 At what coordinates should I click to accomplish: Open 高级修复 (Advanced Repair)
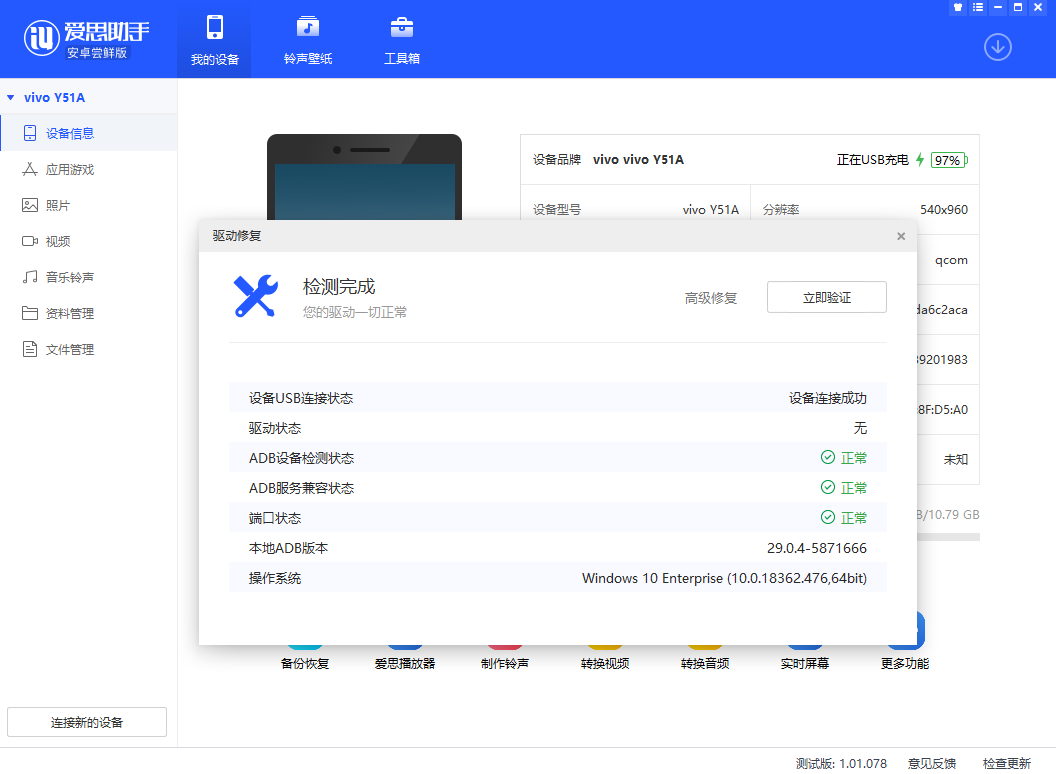(x=711, y=296)
